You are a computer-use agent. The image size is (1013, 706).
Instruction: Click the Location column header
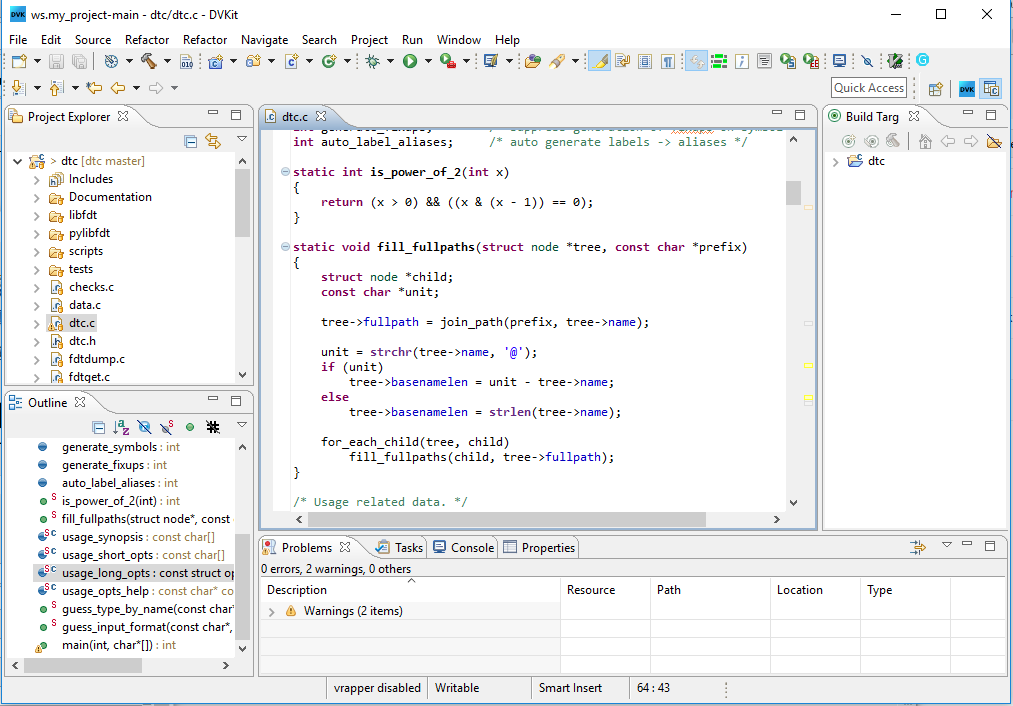[x=815, y=590]
